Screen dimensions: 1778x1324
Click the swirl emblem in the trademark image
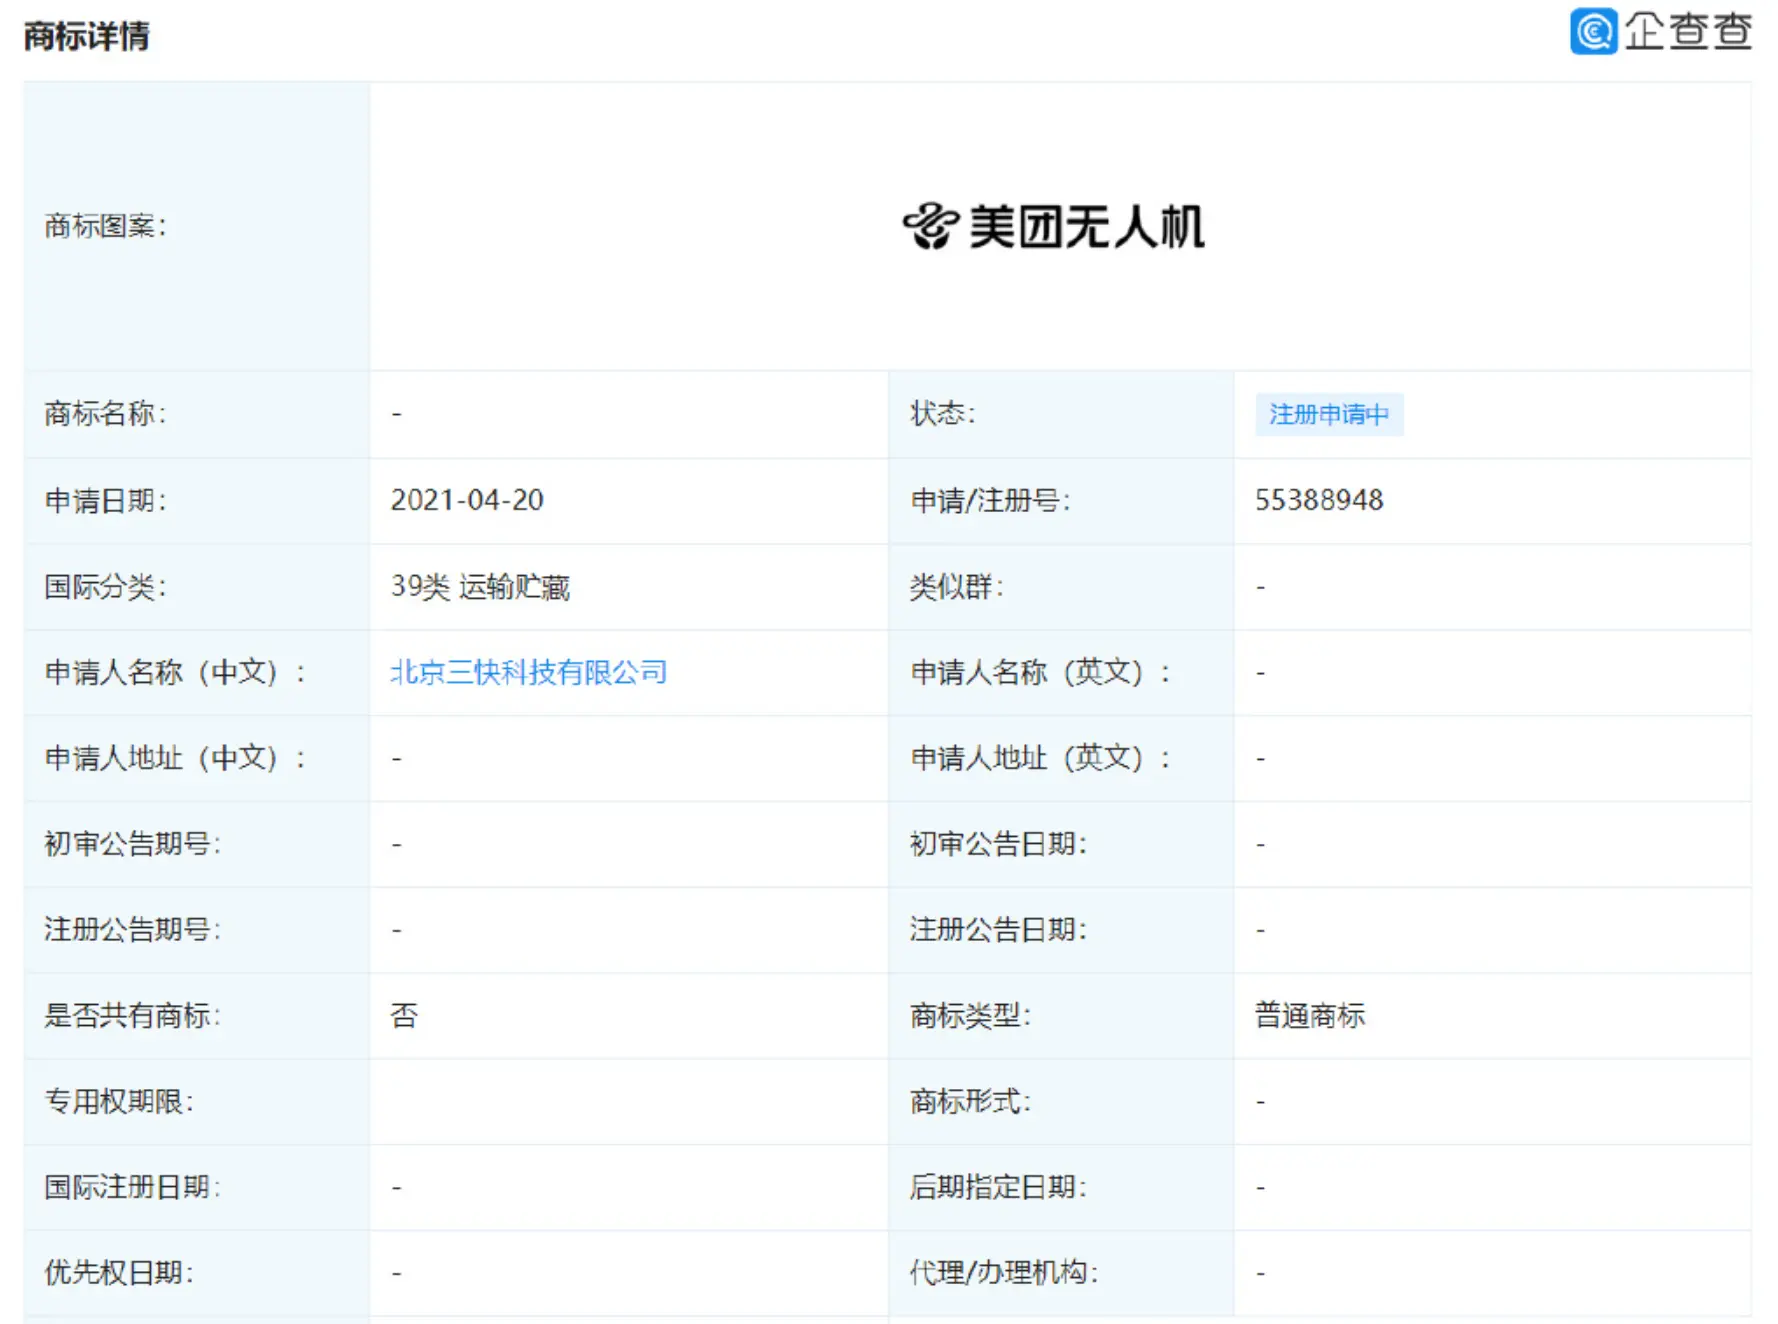[931, 226]
